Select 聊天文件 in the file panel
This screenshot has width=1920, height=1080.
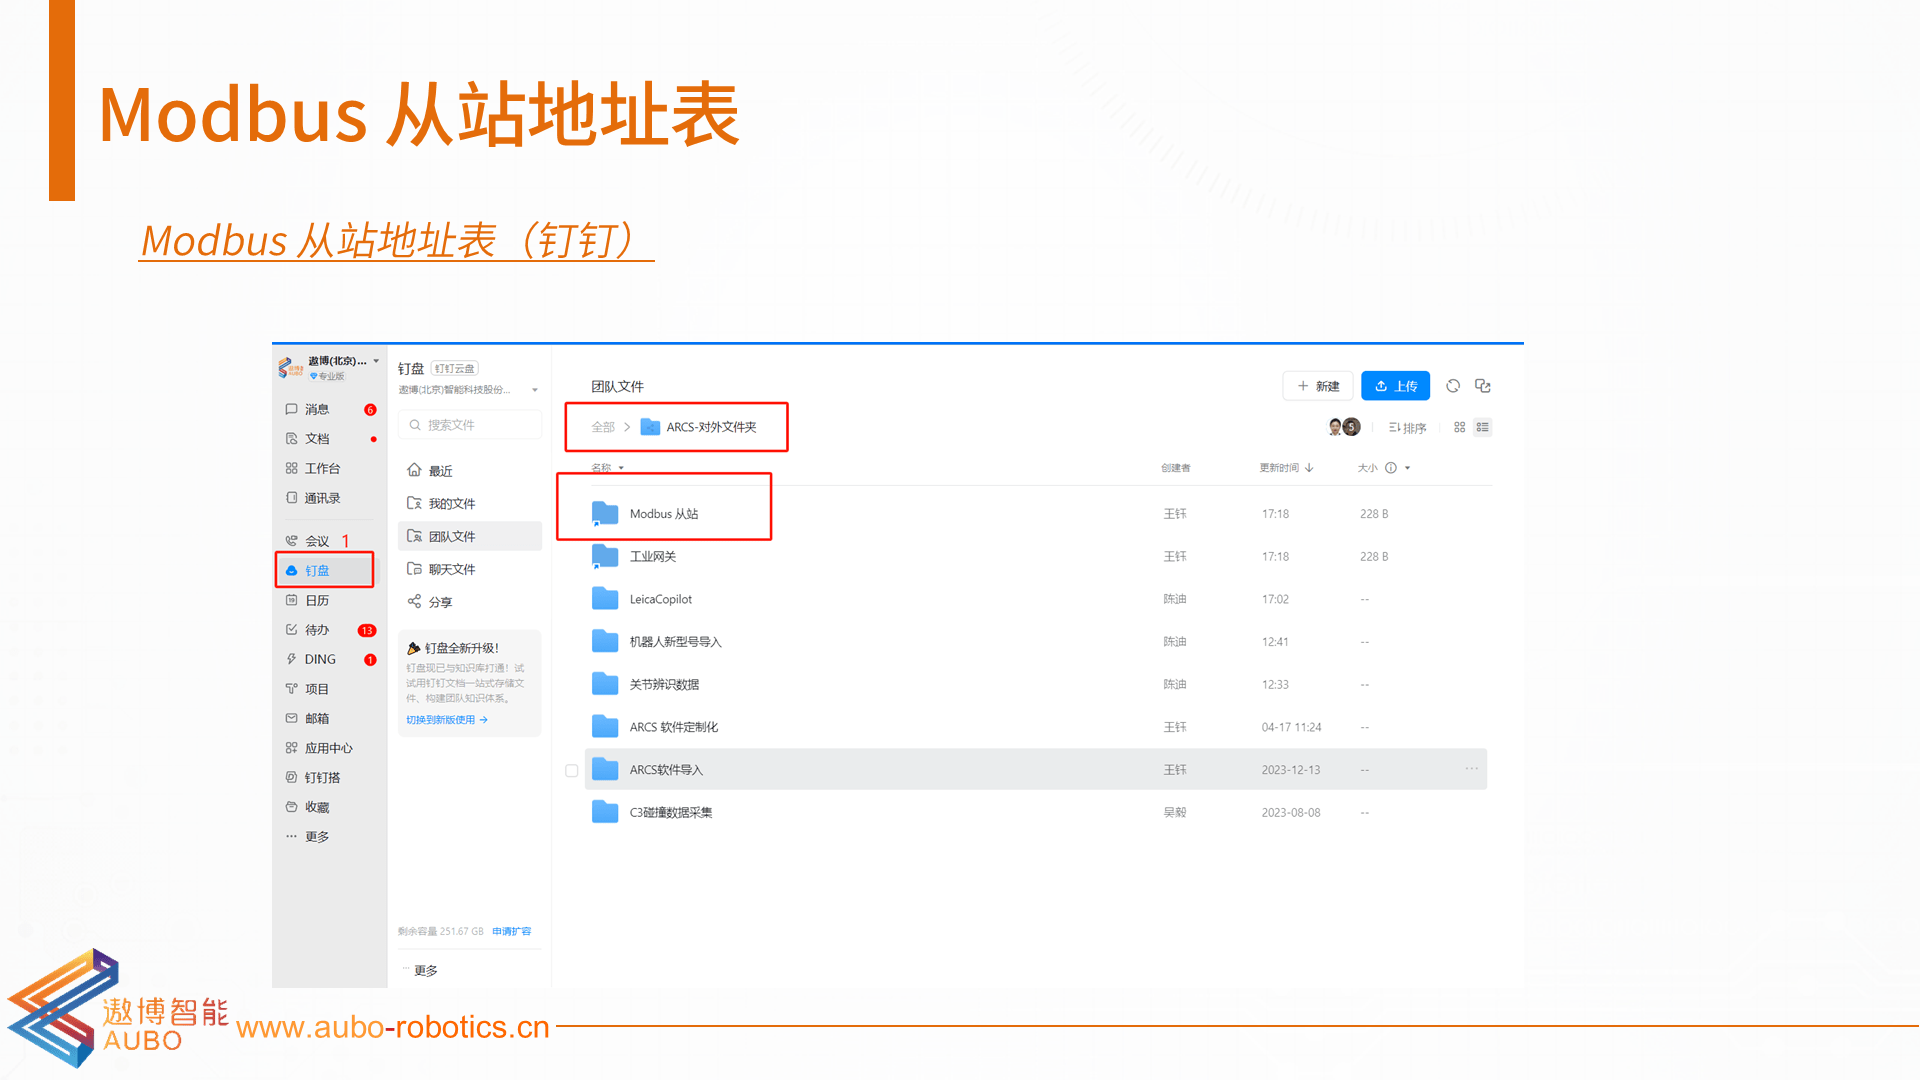pyautogui.click(x=470, y=569)
